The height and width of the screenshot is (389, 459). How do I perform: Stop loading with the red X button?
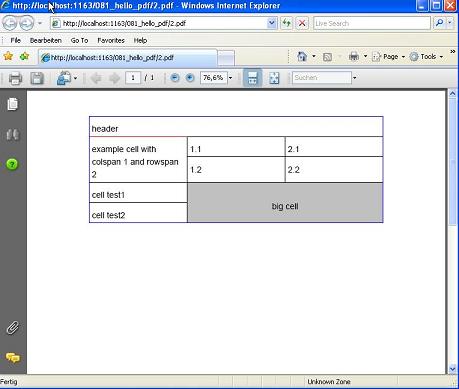pyautogui.click(x=302, y=23)
